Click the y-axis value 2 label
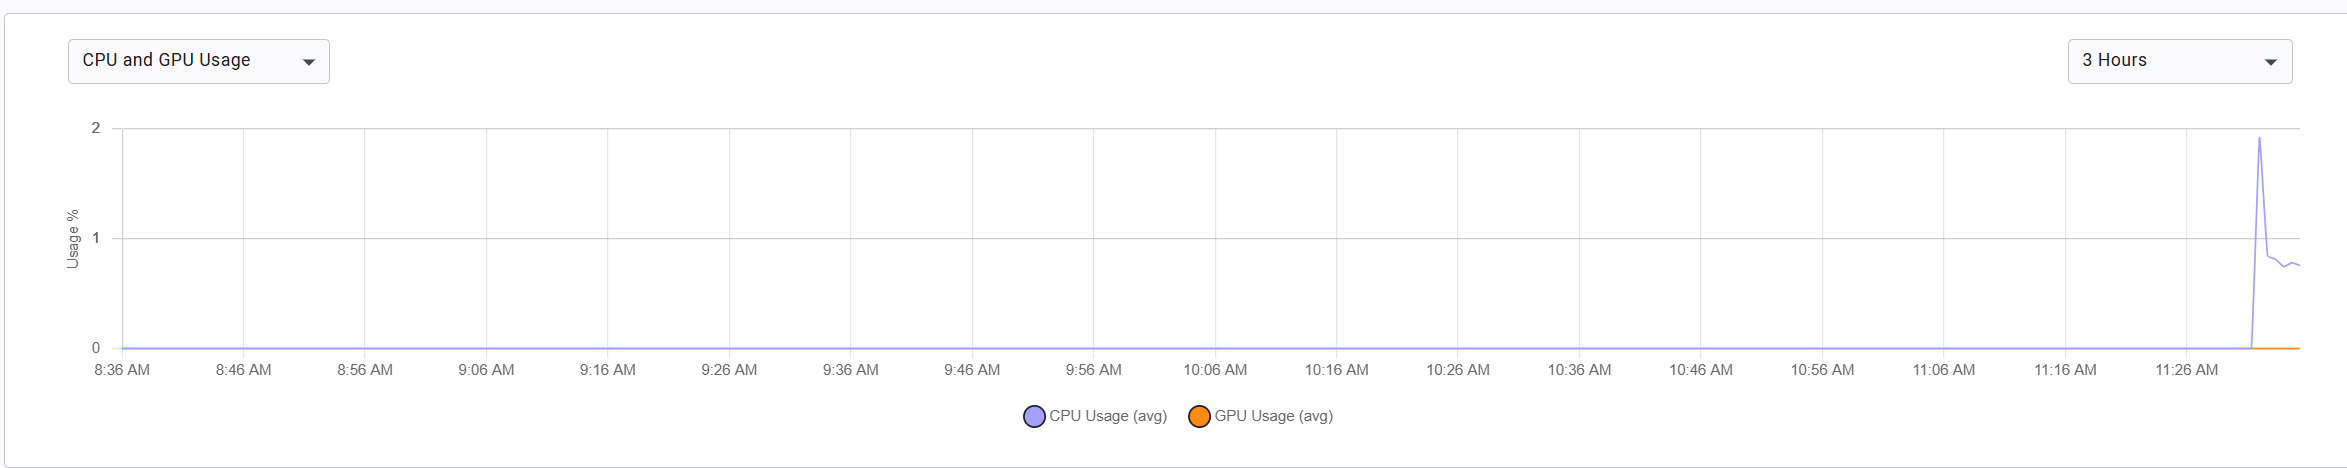The width and height of the screenshot is (2347, 468). (96, 128)
